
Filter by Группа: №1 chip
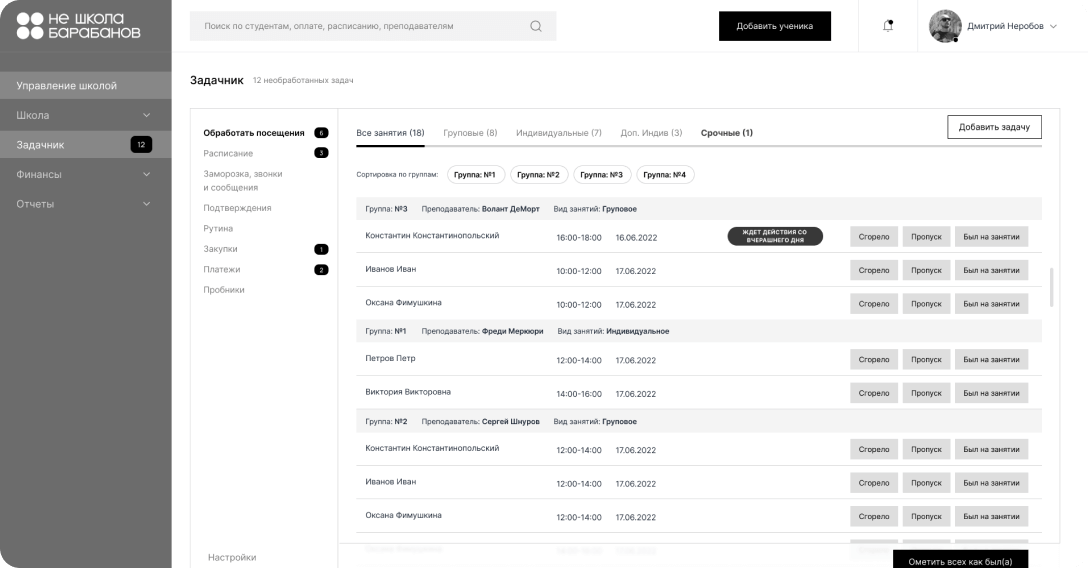pos(475,175)
